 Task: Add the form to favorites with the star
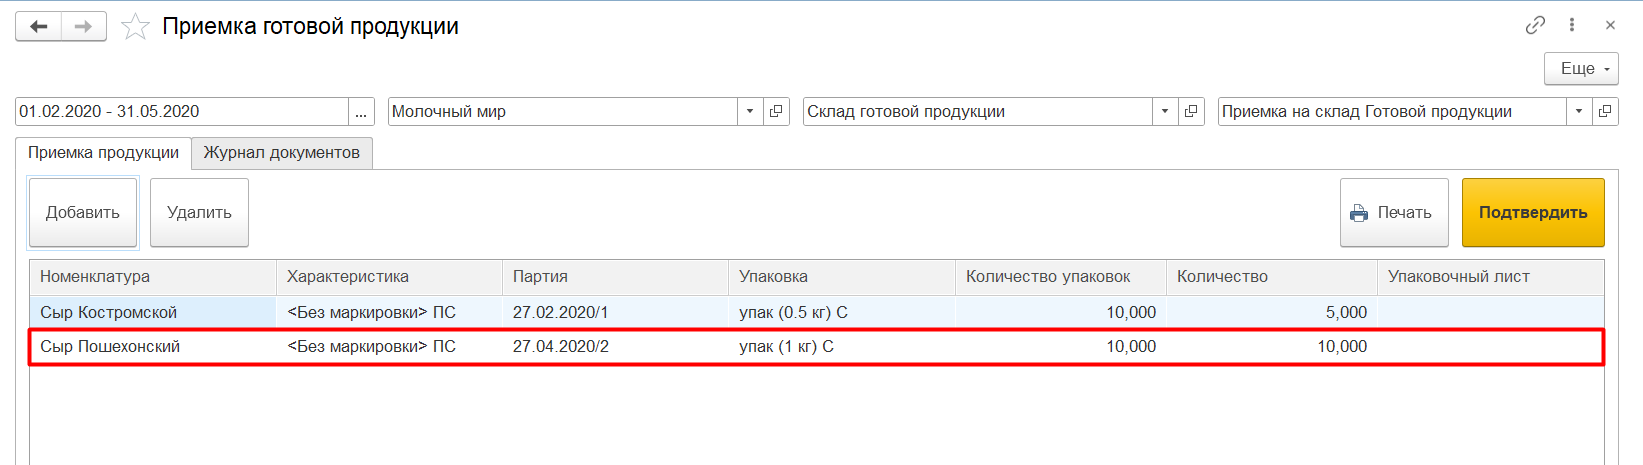(x=135, y=27)
